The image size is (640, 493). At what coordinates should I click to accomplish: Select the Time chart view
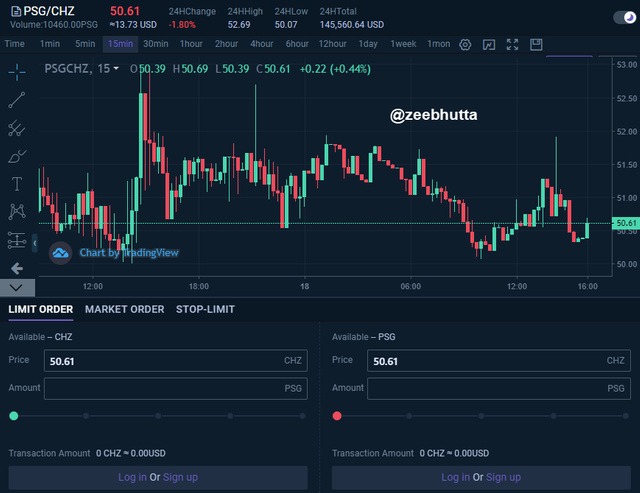coord(15,44)
